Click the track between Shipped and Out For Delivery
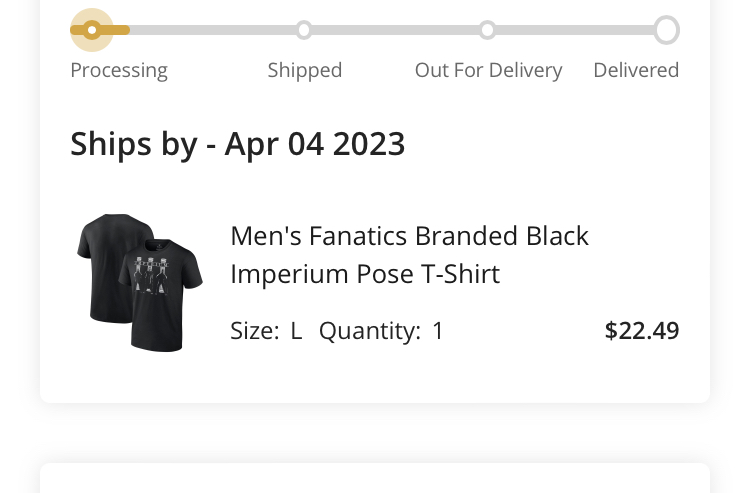The height and width of the screenshot is (493, 750). (x=395, y=30)
